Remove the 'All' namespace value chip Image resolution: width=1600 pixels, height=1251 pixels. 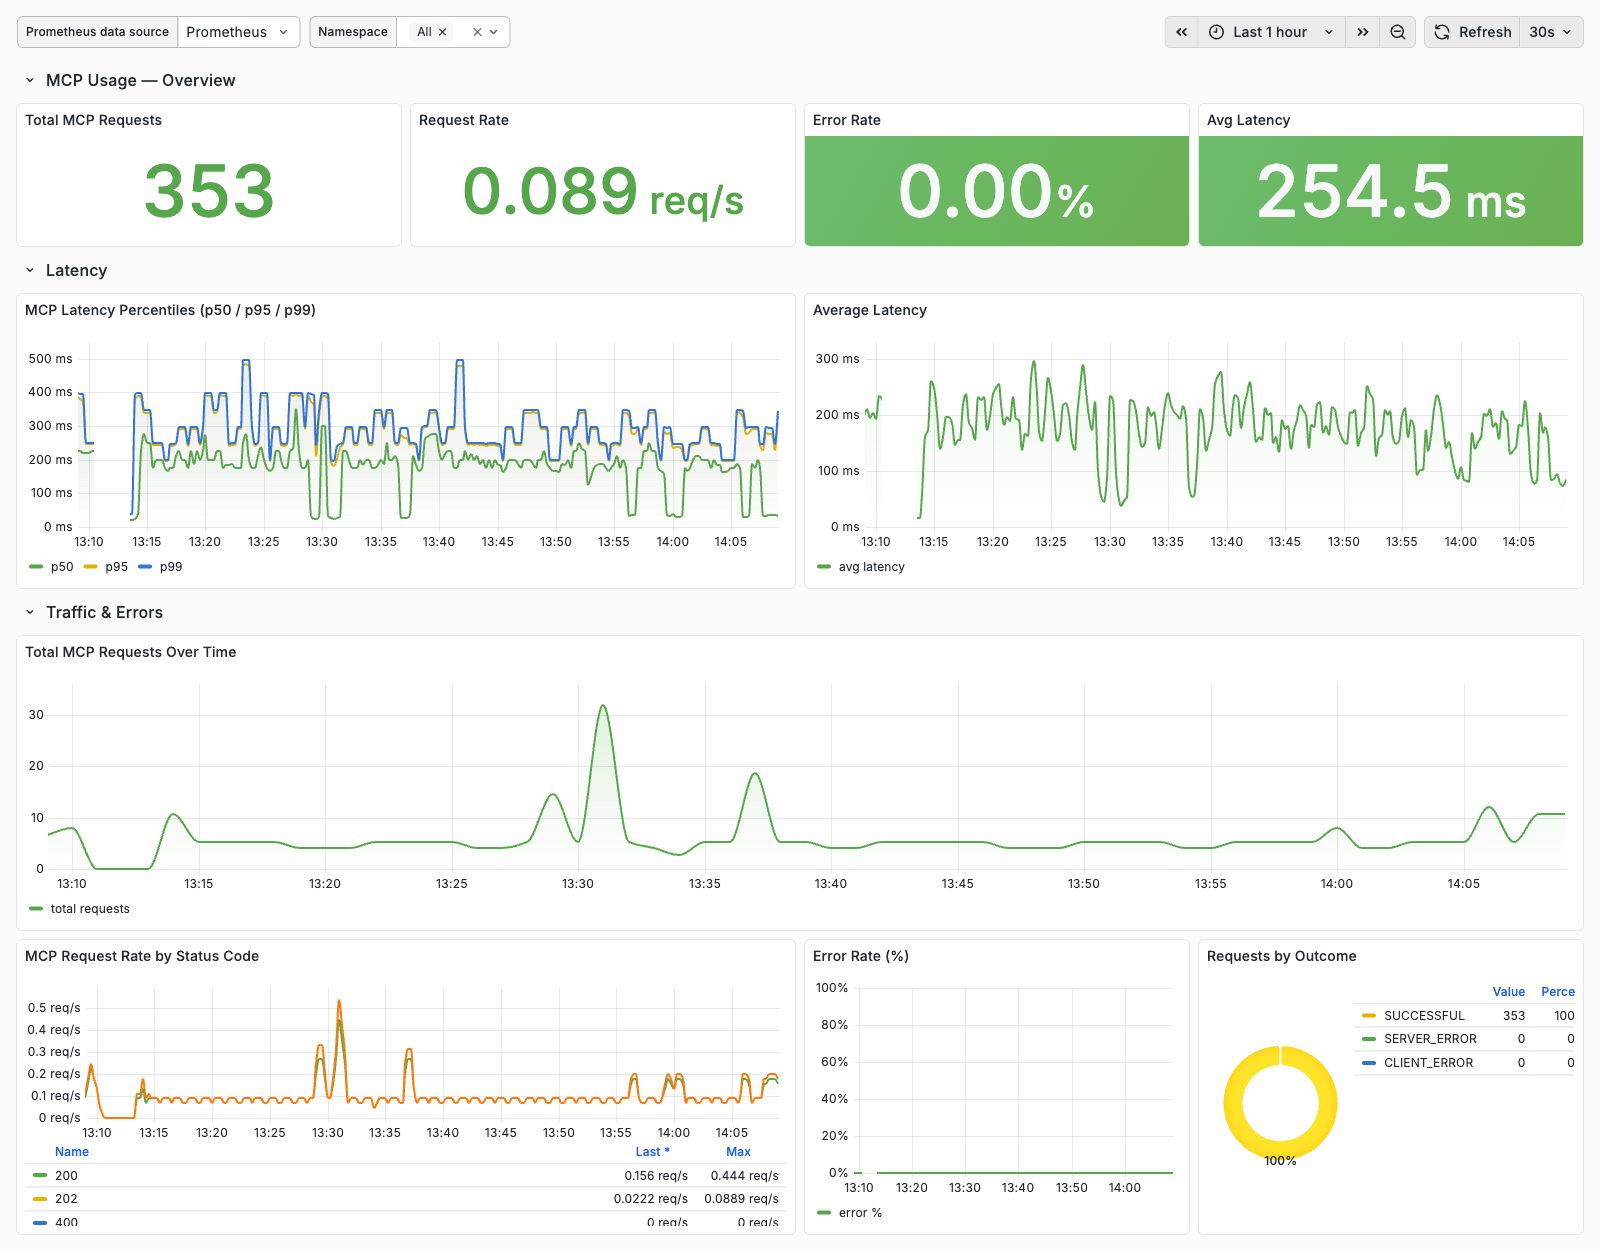click(442, 32)
